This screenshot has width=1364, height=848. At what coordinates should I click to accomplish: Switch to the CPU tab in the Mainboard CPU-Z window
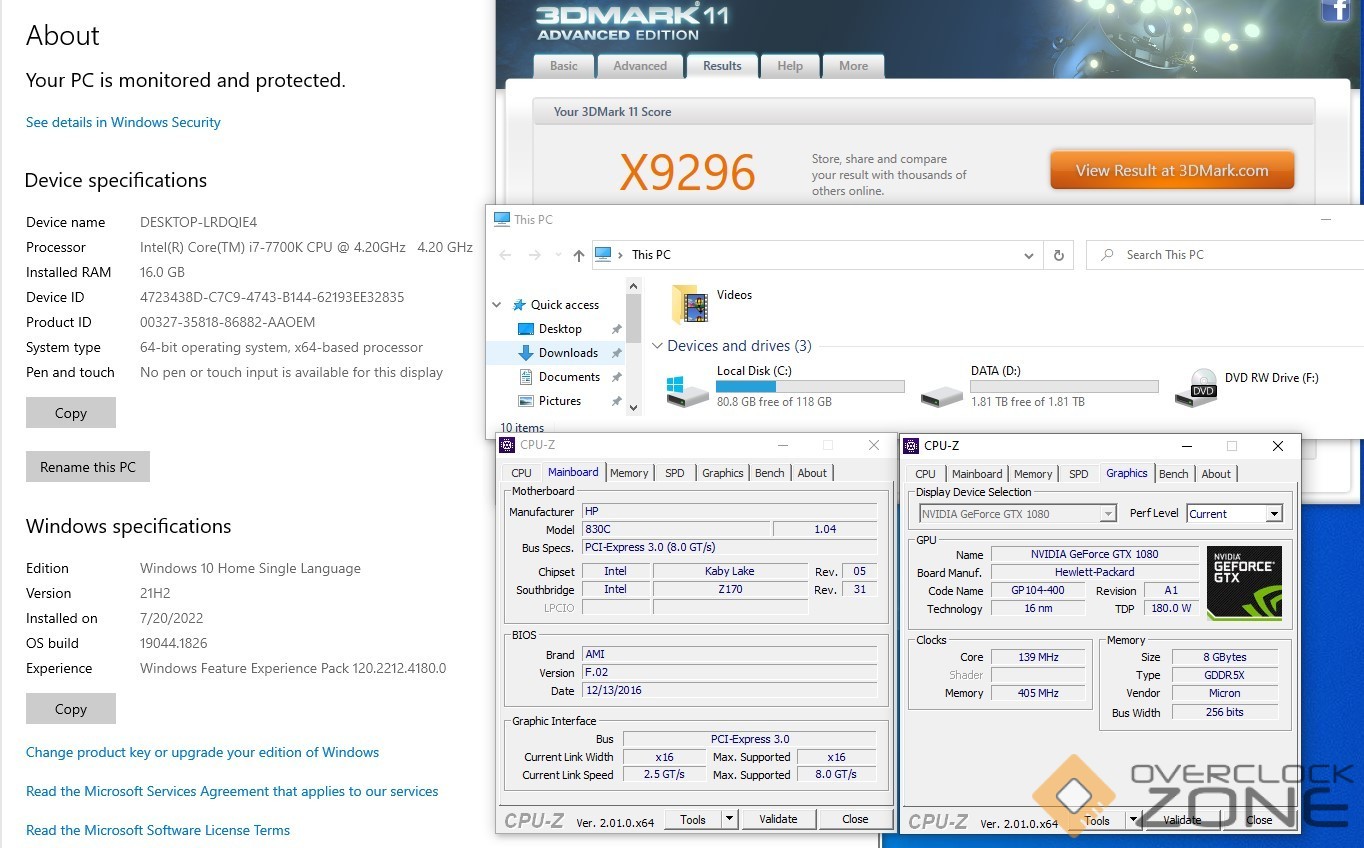point(522,473)
